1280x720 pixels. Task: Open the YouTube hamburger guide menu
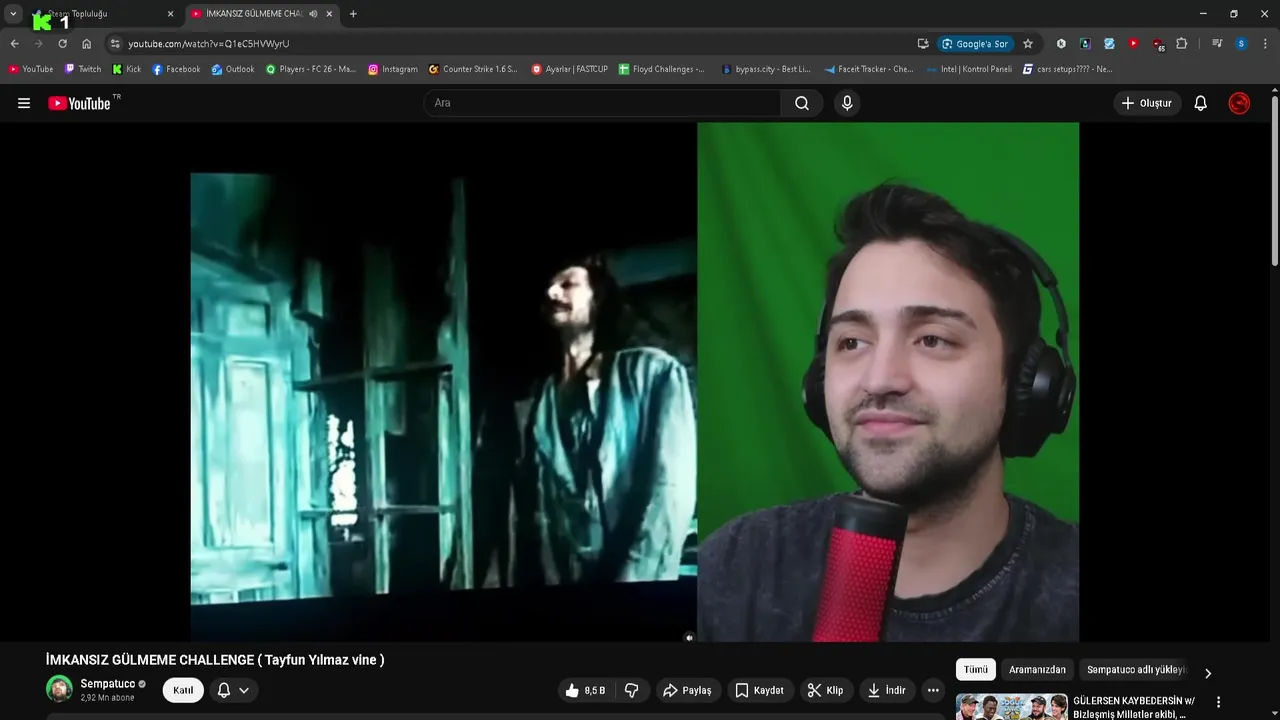coord(24,103)
